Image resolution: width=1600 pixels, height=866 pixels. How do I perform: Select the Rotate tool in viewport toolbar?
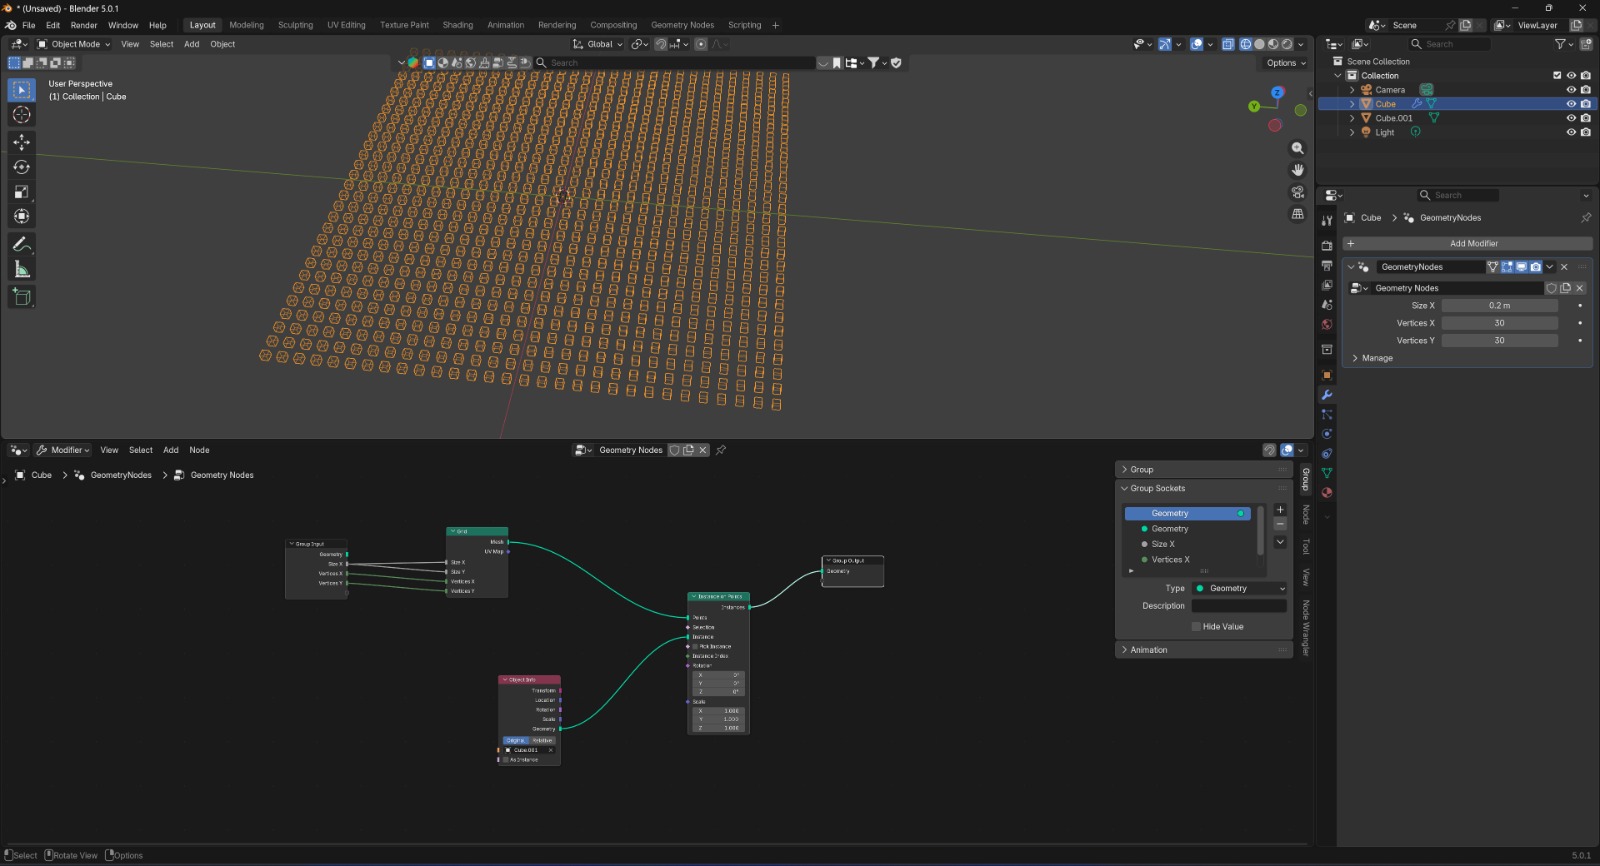coord(21,167)
